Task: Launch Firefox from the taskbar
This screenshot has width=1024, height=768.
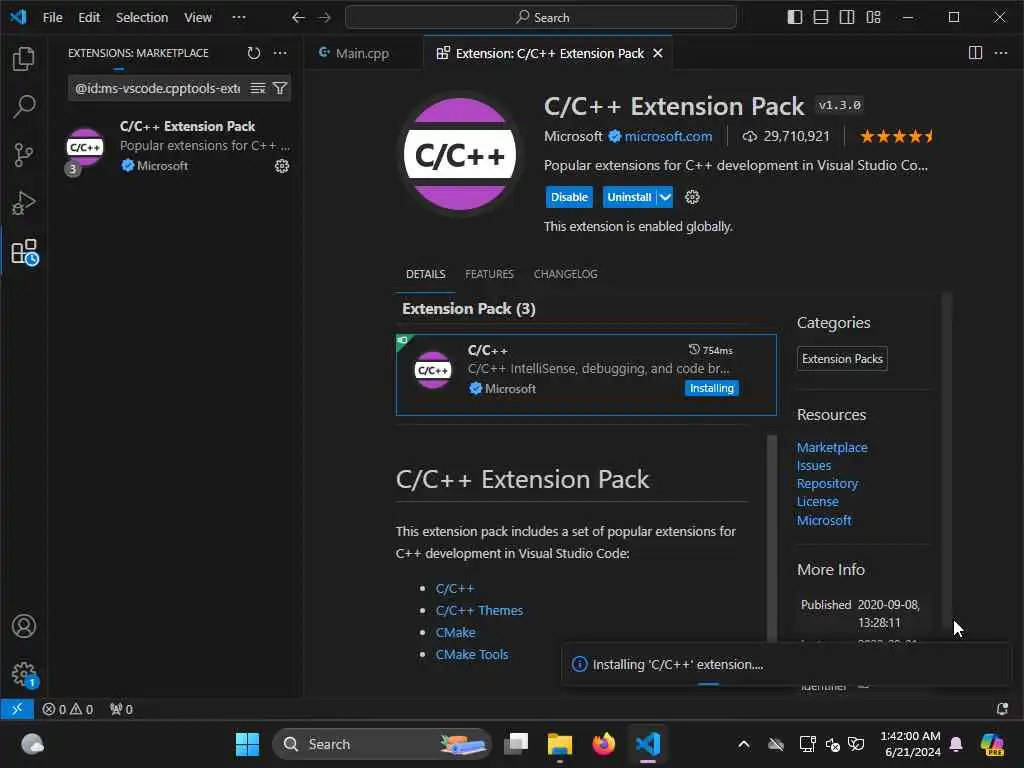Action: (603, 744)
